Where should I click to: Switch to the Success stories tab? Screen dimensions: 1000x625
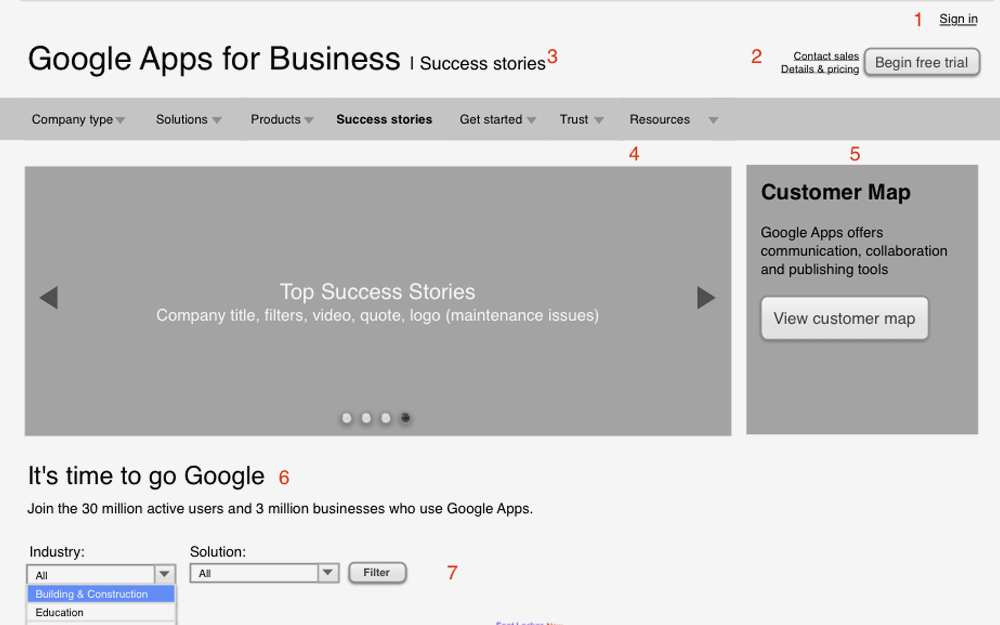coord(384,119)
